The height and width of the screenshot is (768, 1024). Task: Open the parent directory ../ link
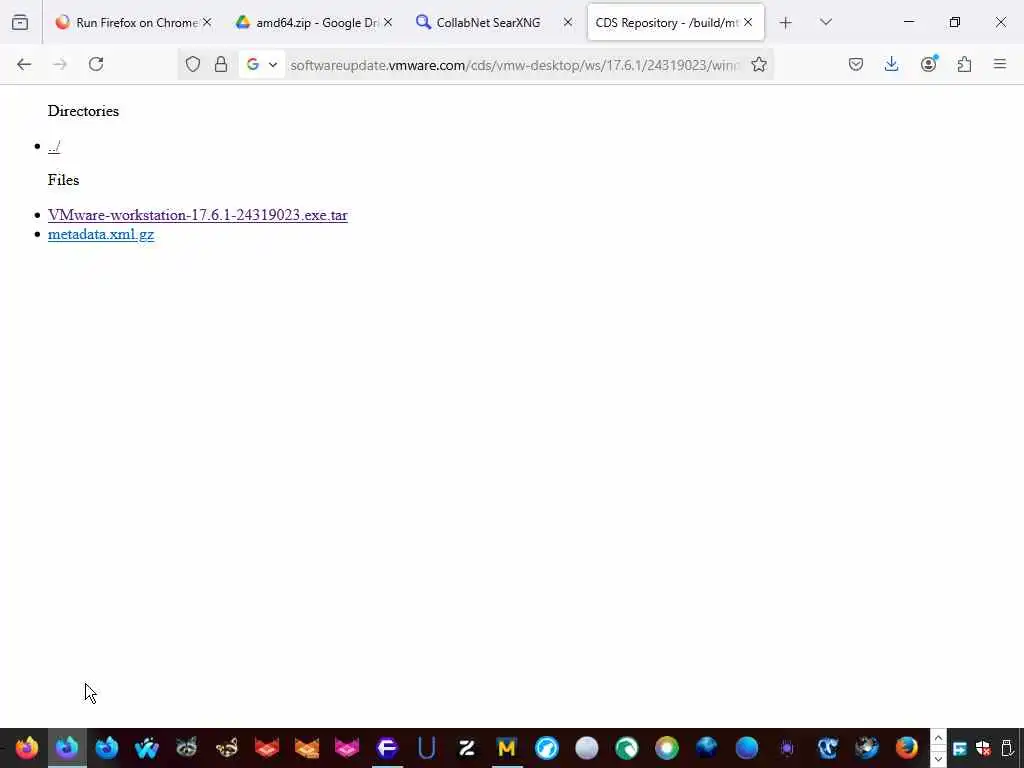point(54,147)
